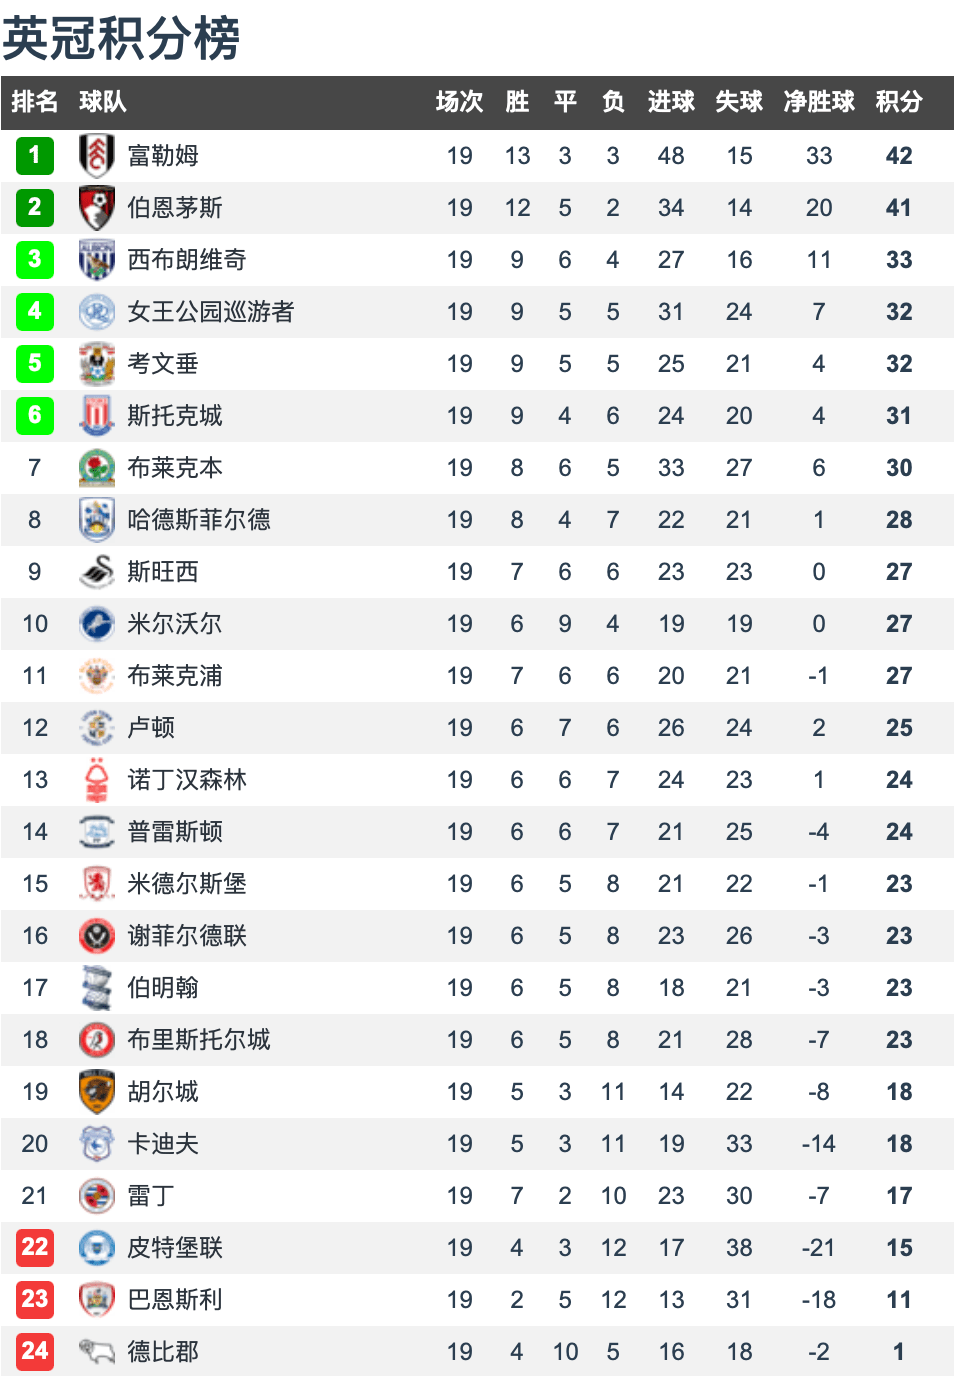Select the 雷丁 row team name
Image resolution: width=954 pixels, height=1376 pixels.
[151, 1196]
